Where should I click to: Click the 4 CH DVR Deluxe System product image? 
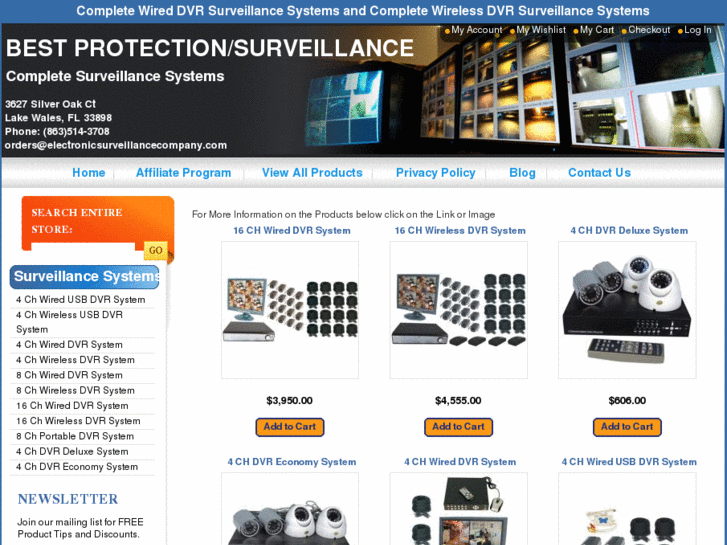627,310
